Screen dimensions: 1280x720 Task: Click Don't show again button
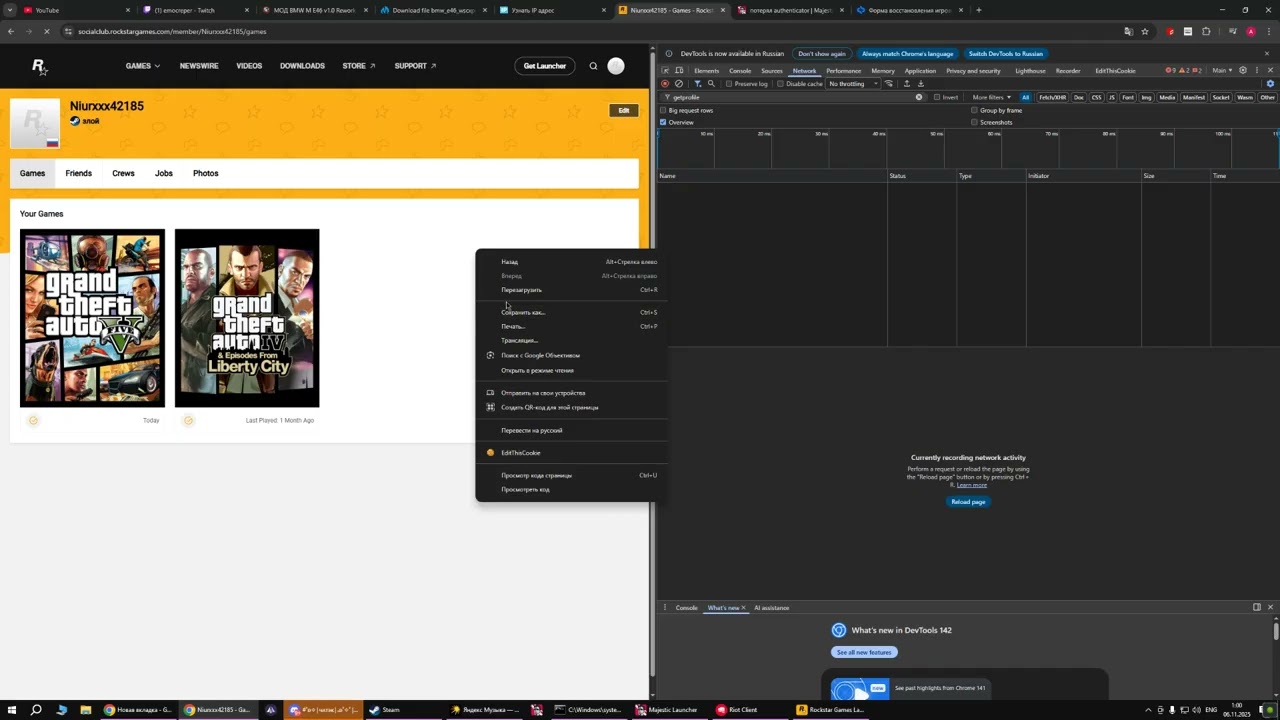click(822, 54)
